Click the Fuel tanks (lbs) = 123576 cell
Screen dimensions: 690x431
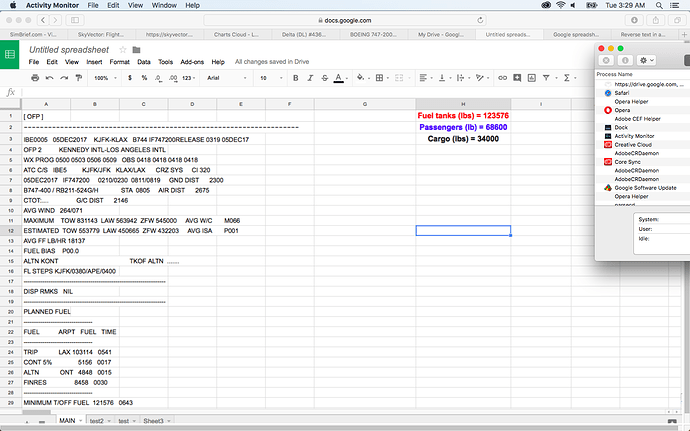pyautogui.click(x=463, y=116)
